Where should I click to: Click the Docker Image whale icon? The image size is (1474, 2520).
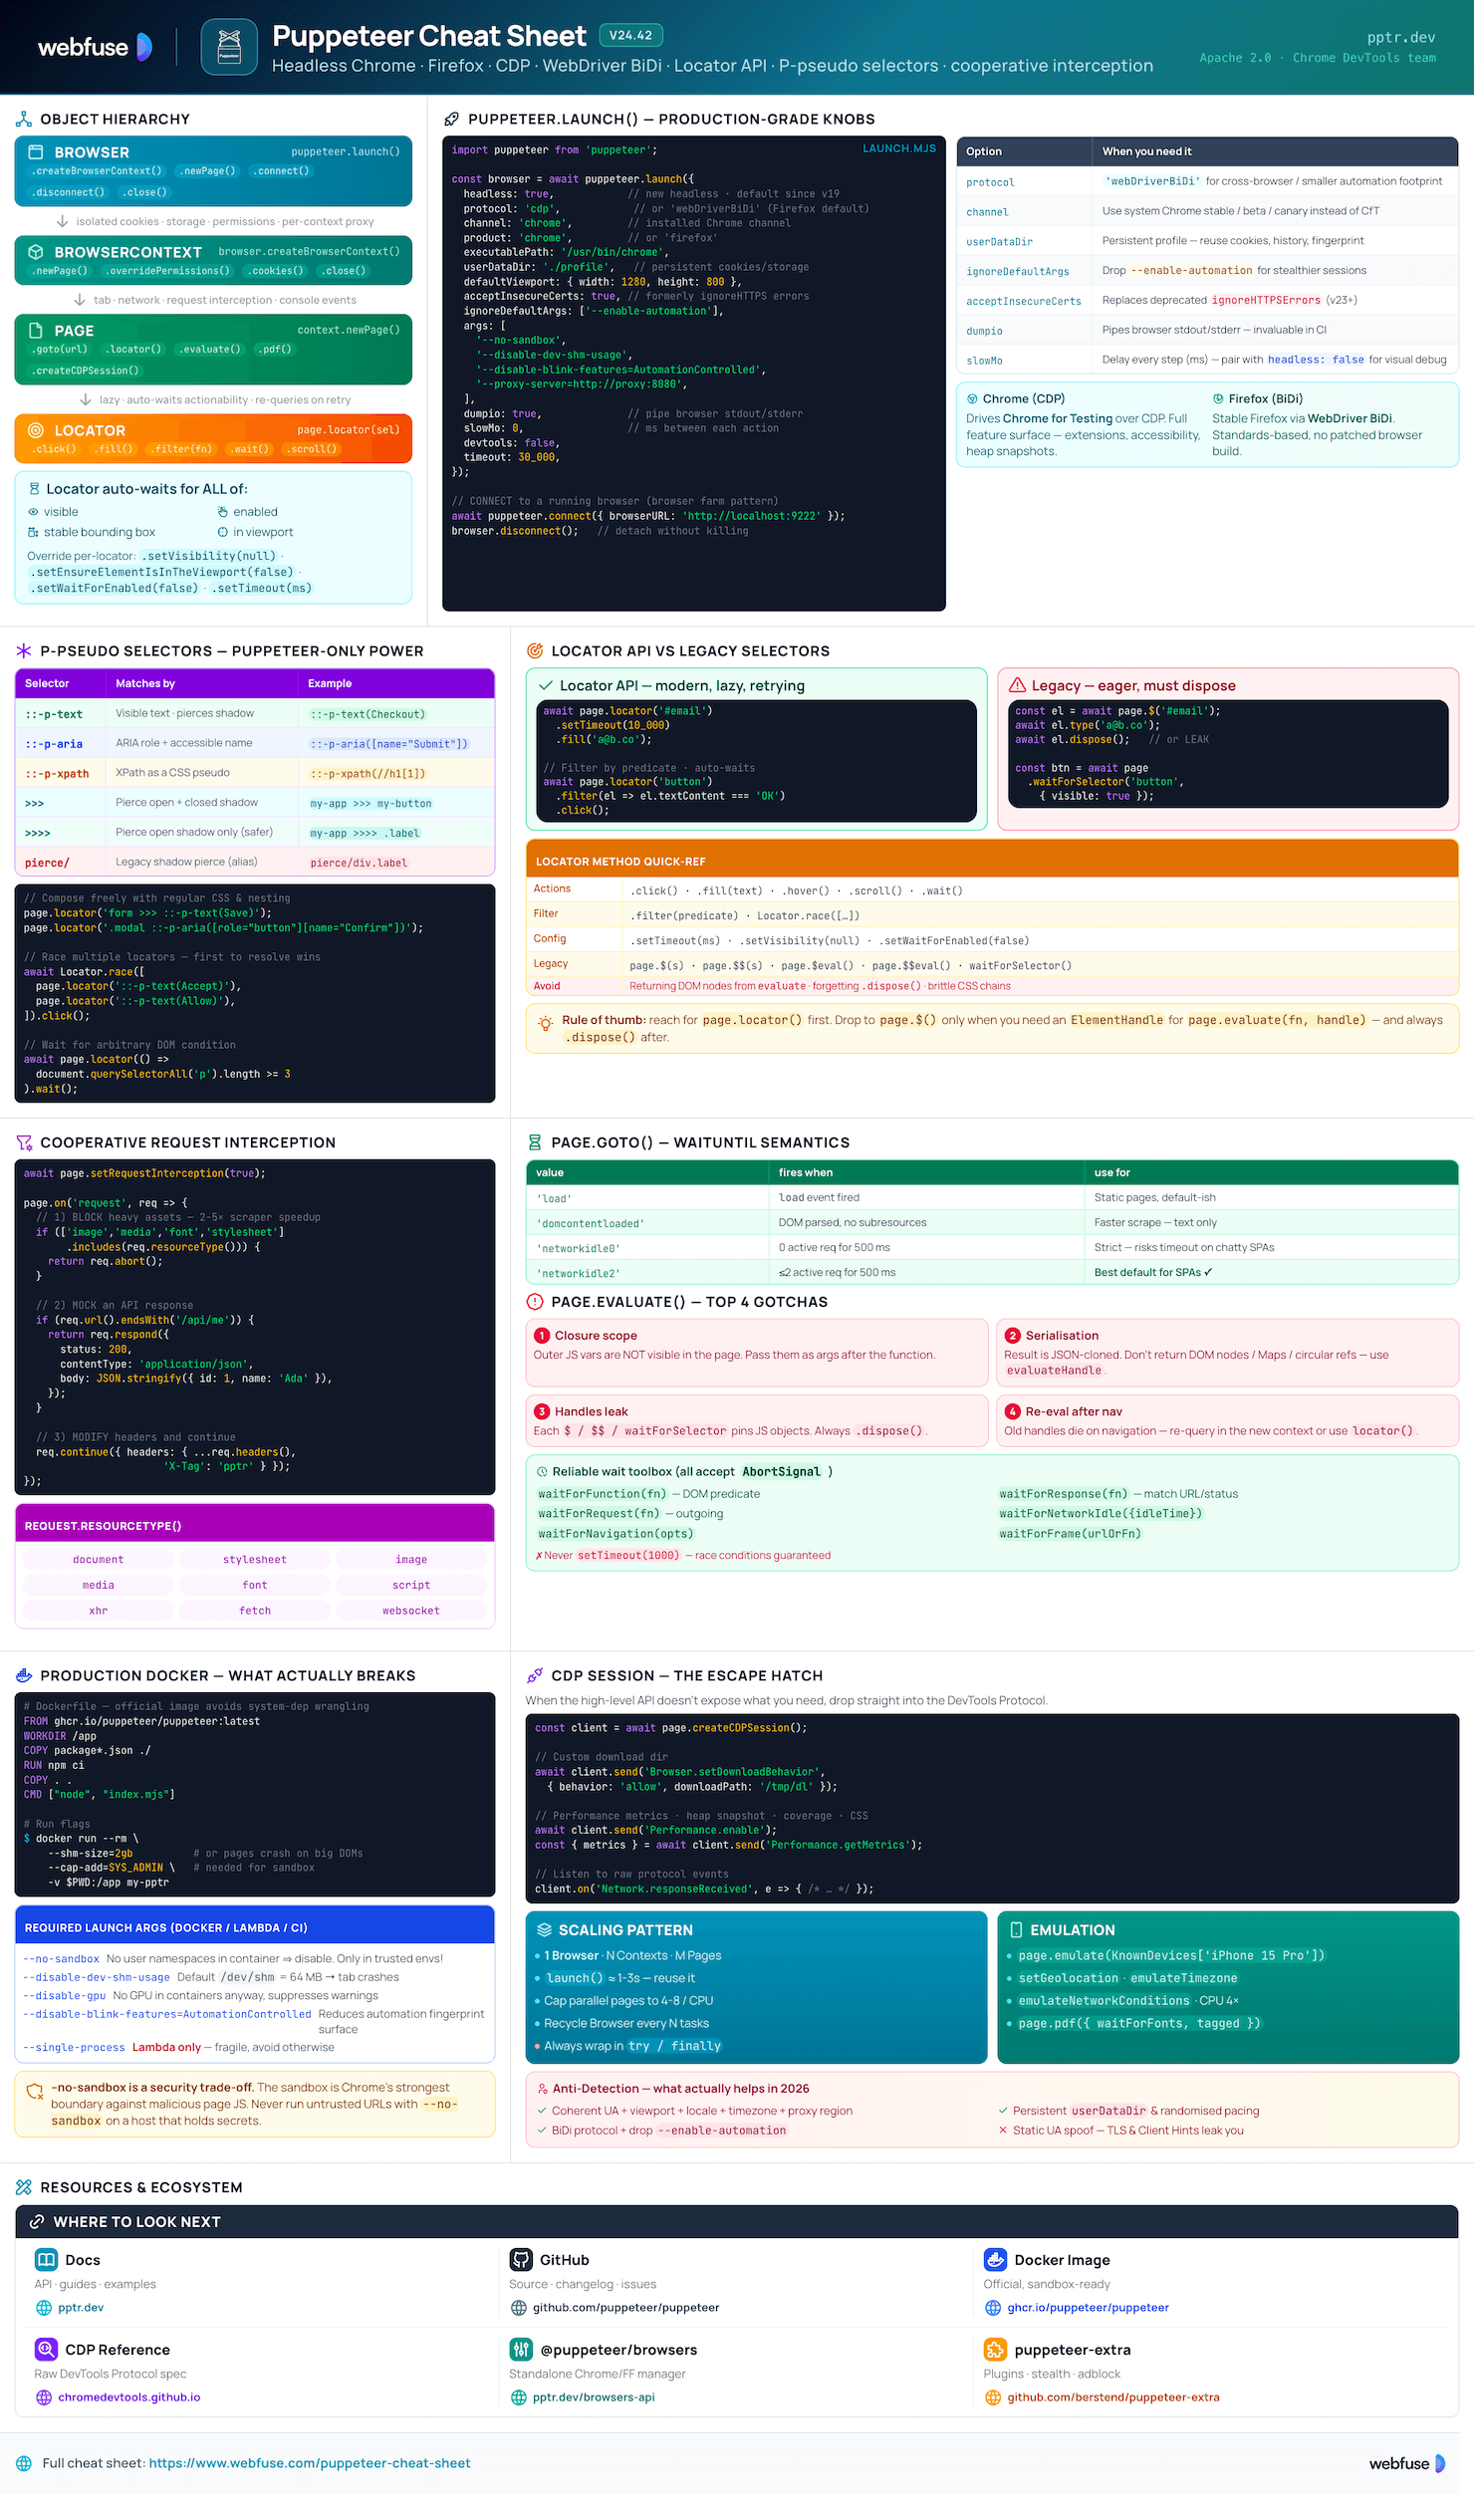tap(995, 2259)
